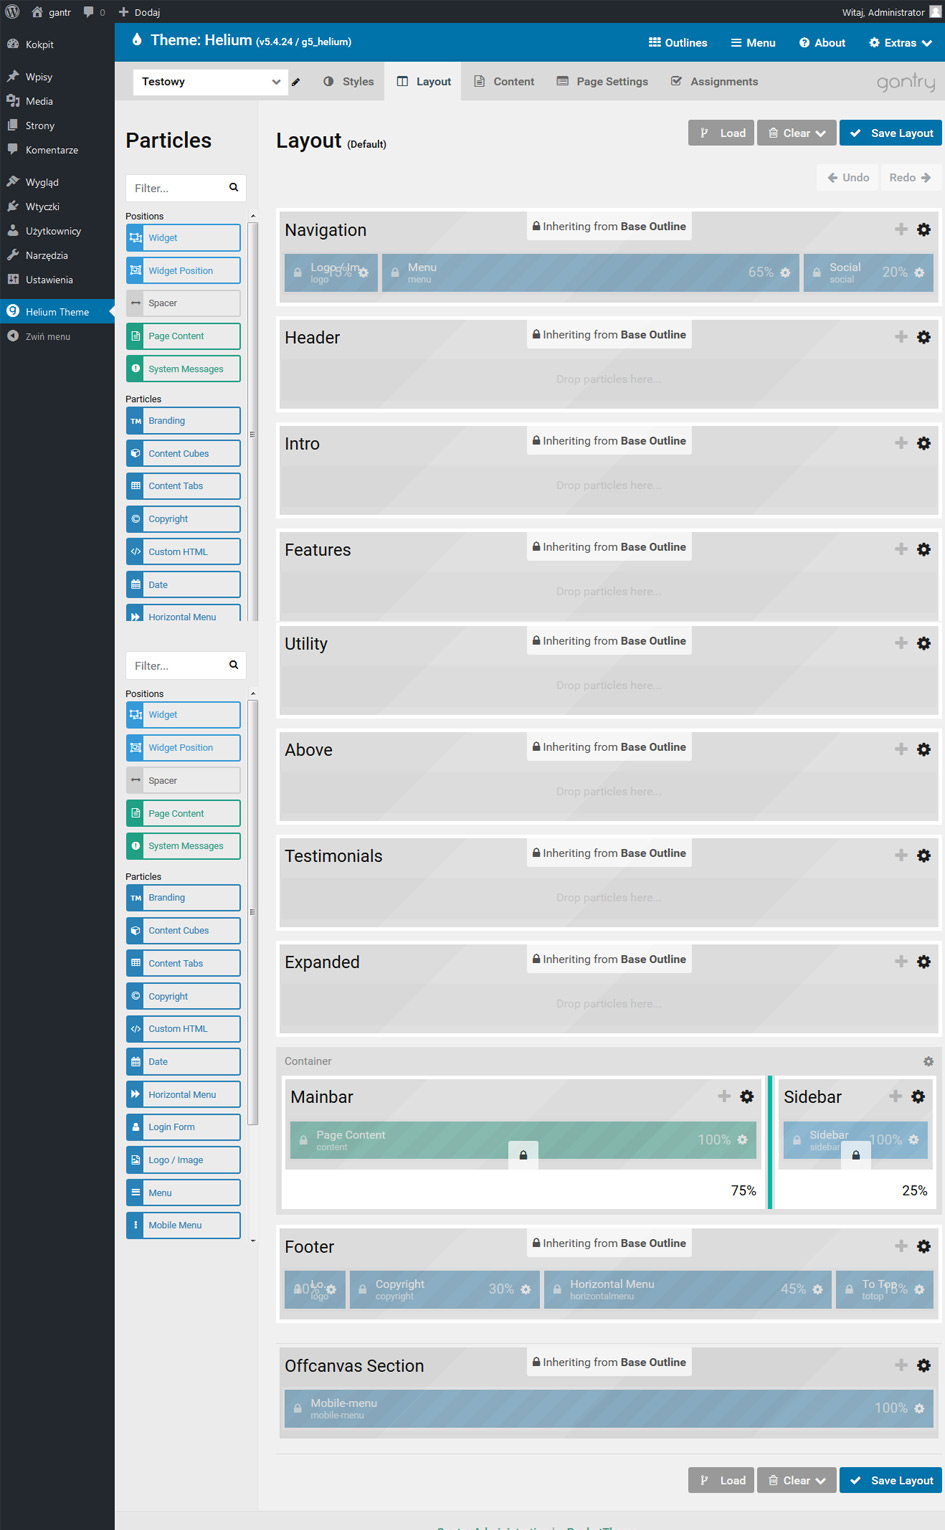The height and width of the screenshot is (1530, 945).
Task: Click the lock icon under Page Content
Action: [523, 1155]
